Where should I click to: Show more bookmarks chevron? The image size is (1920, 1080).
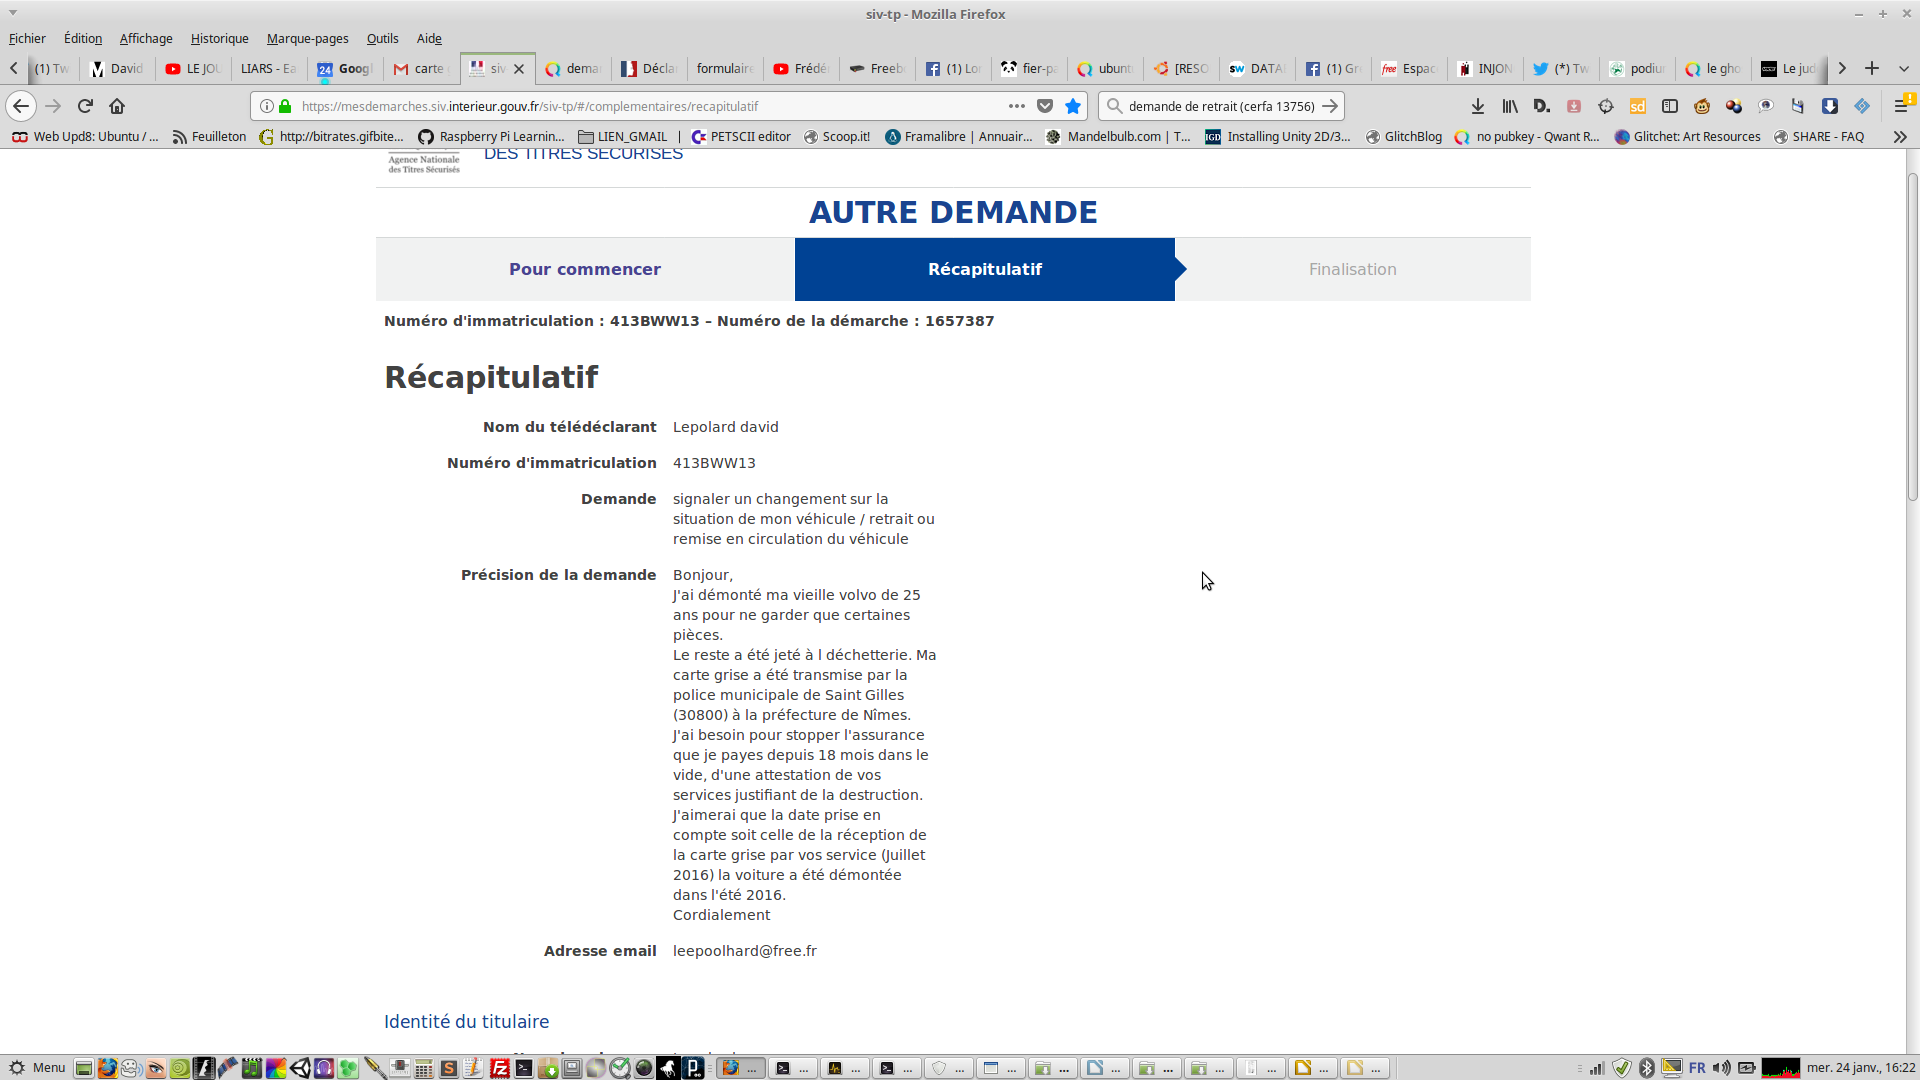(x=1900, y=137)
